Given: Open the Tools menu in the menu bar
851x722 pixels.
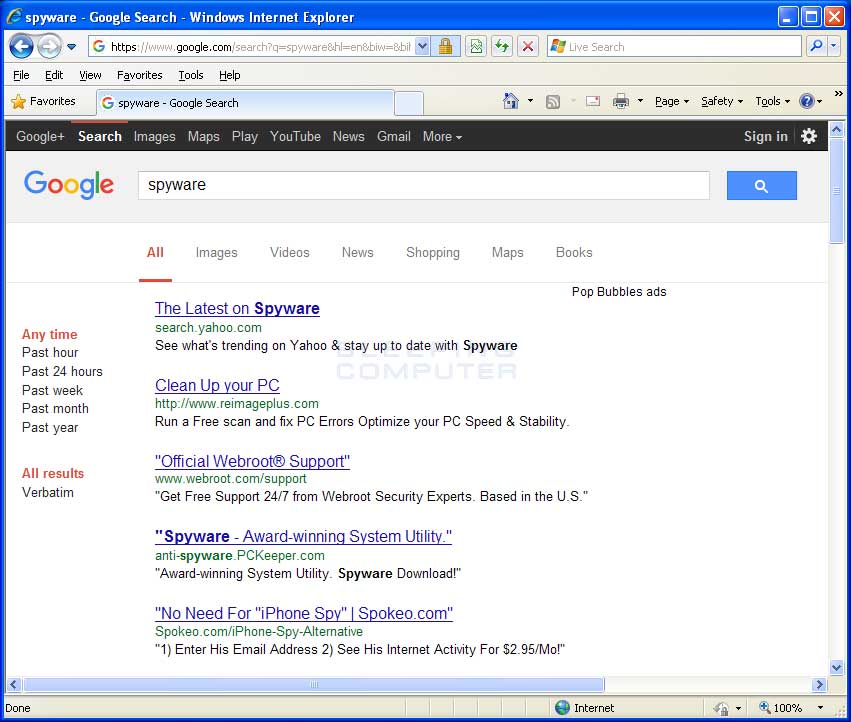Looking at the screenshot, I should coord(191,75).
